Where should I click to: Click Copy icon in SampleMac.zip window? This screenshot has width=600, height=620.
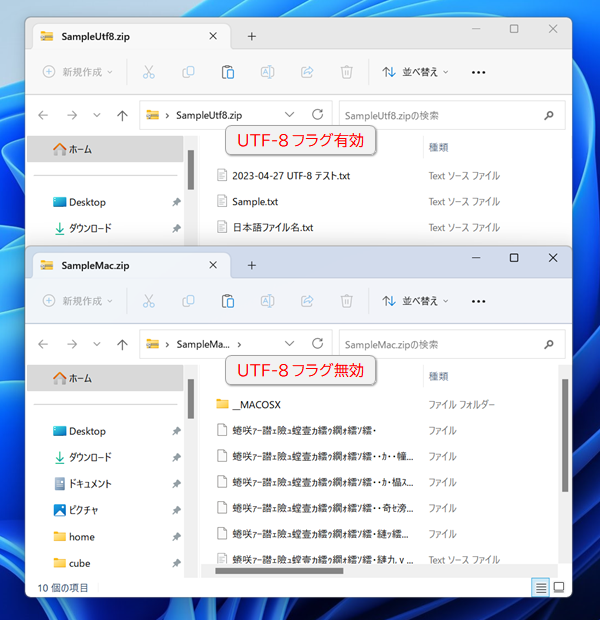click(x=188, y=301)
